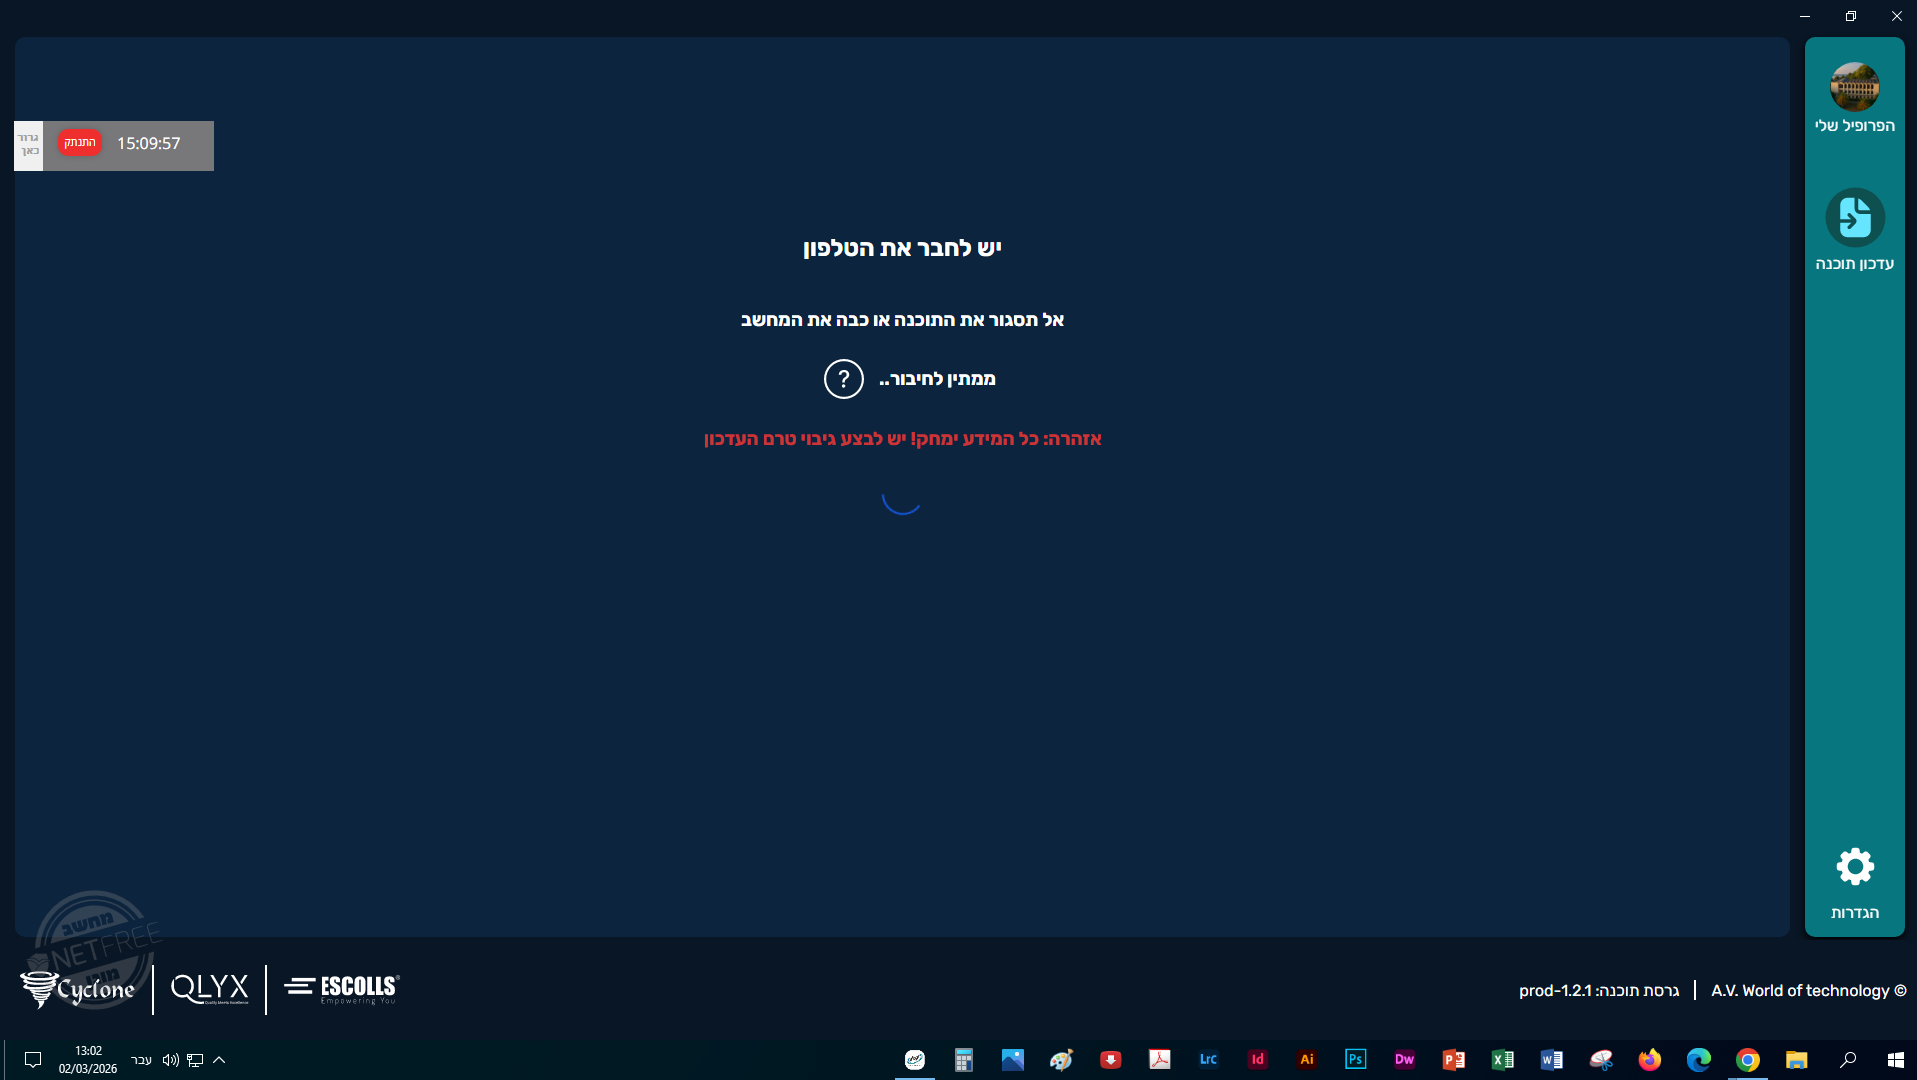Viewport: 1917px width, 1080px height.
Task: Click the 'ממתין לחיבור..' status text
Action: tap(937, 379)
